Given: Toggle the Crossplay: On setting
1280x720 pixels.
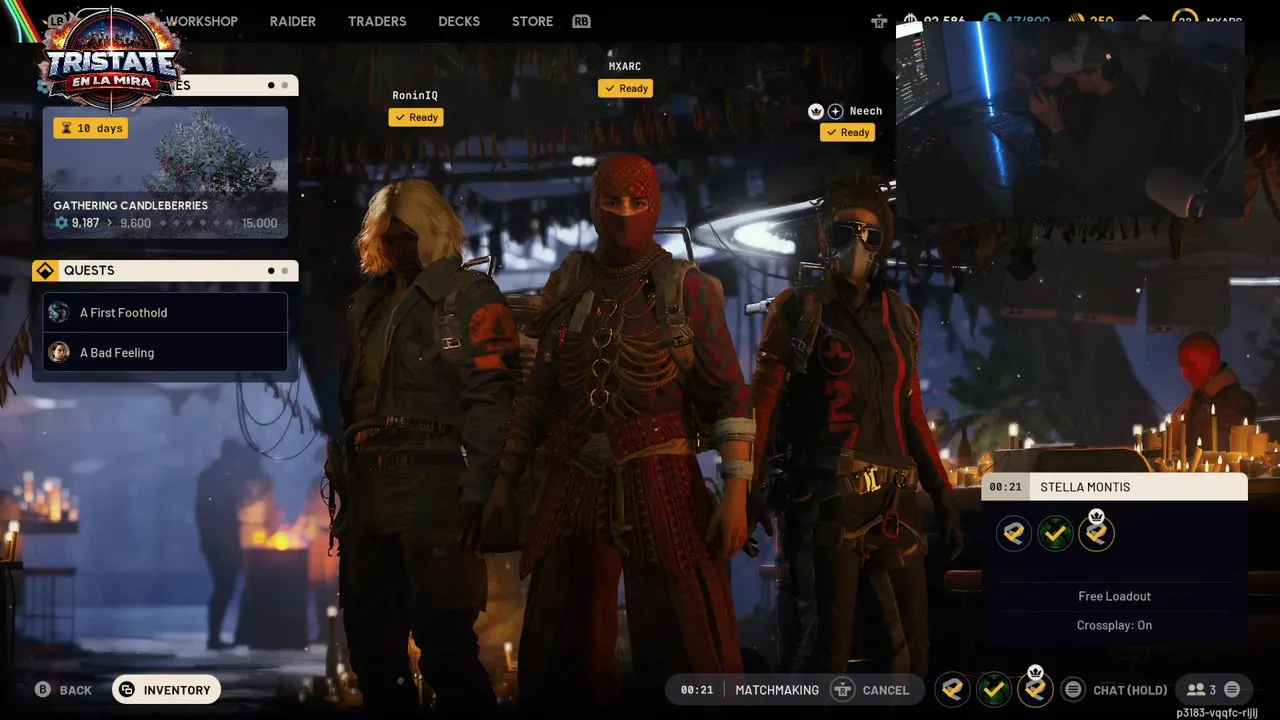Looking at the screenshot, I should (1114, 625).
